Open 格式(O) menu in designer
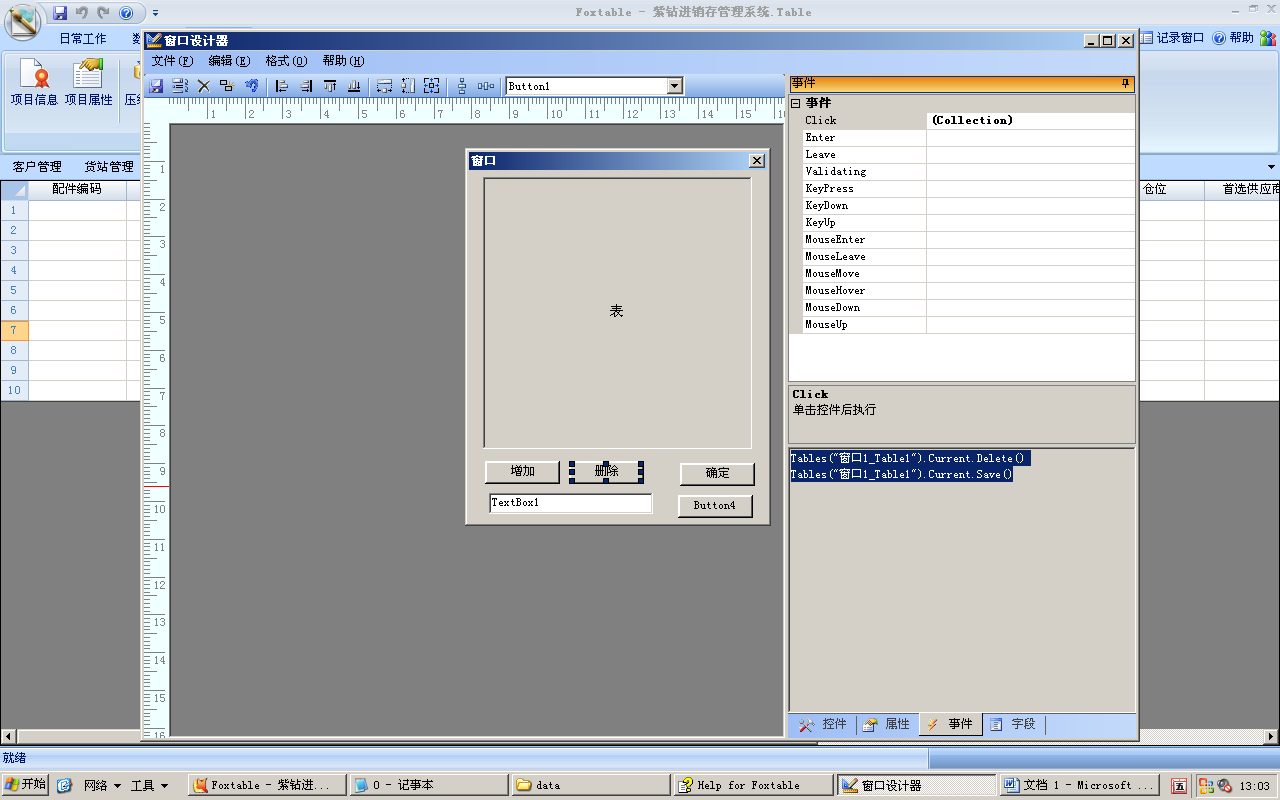This screenshot has width=1280, height=800. coord(286,61)
